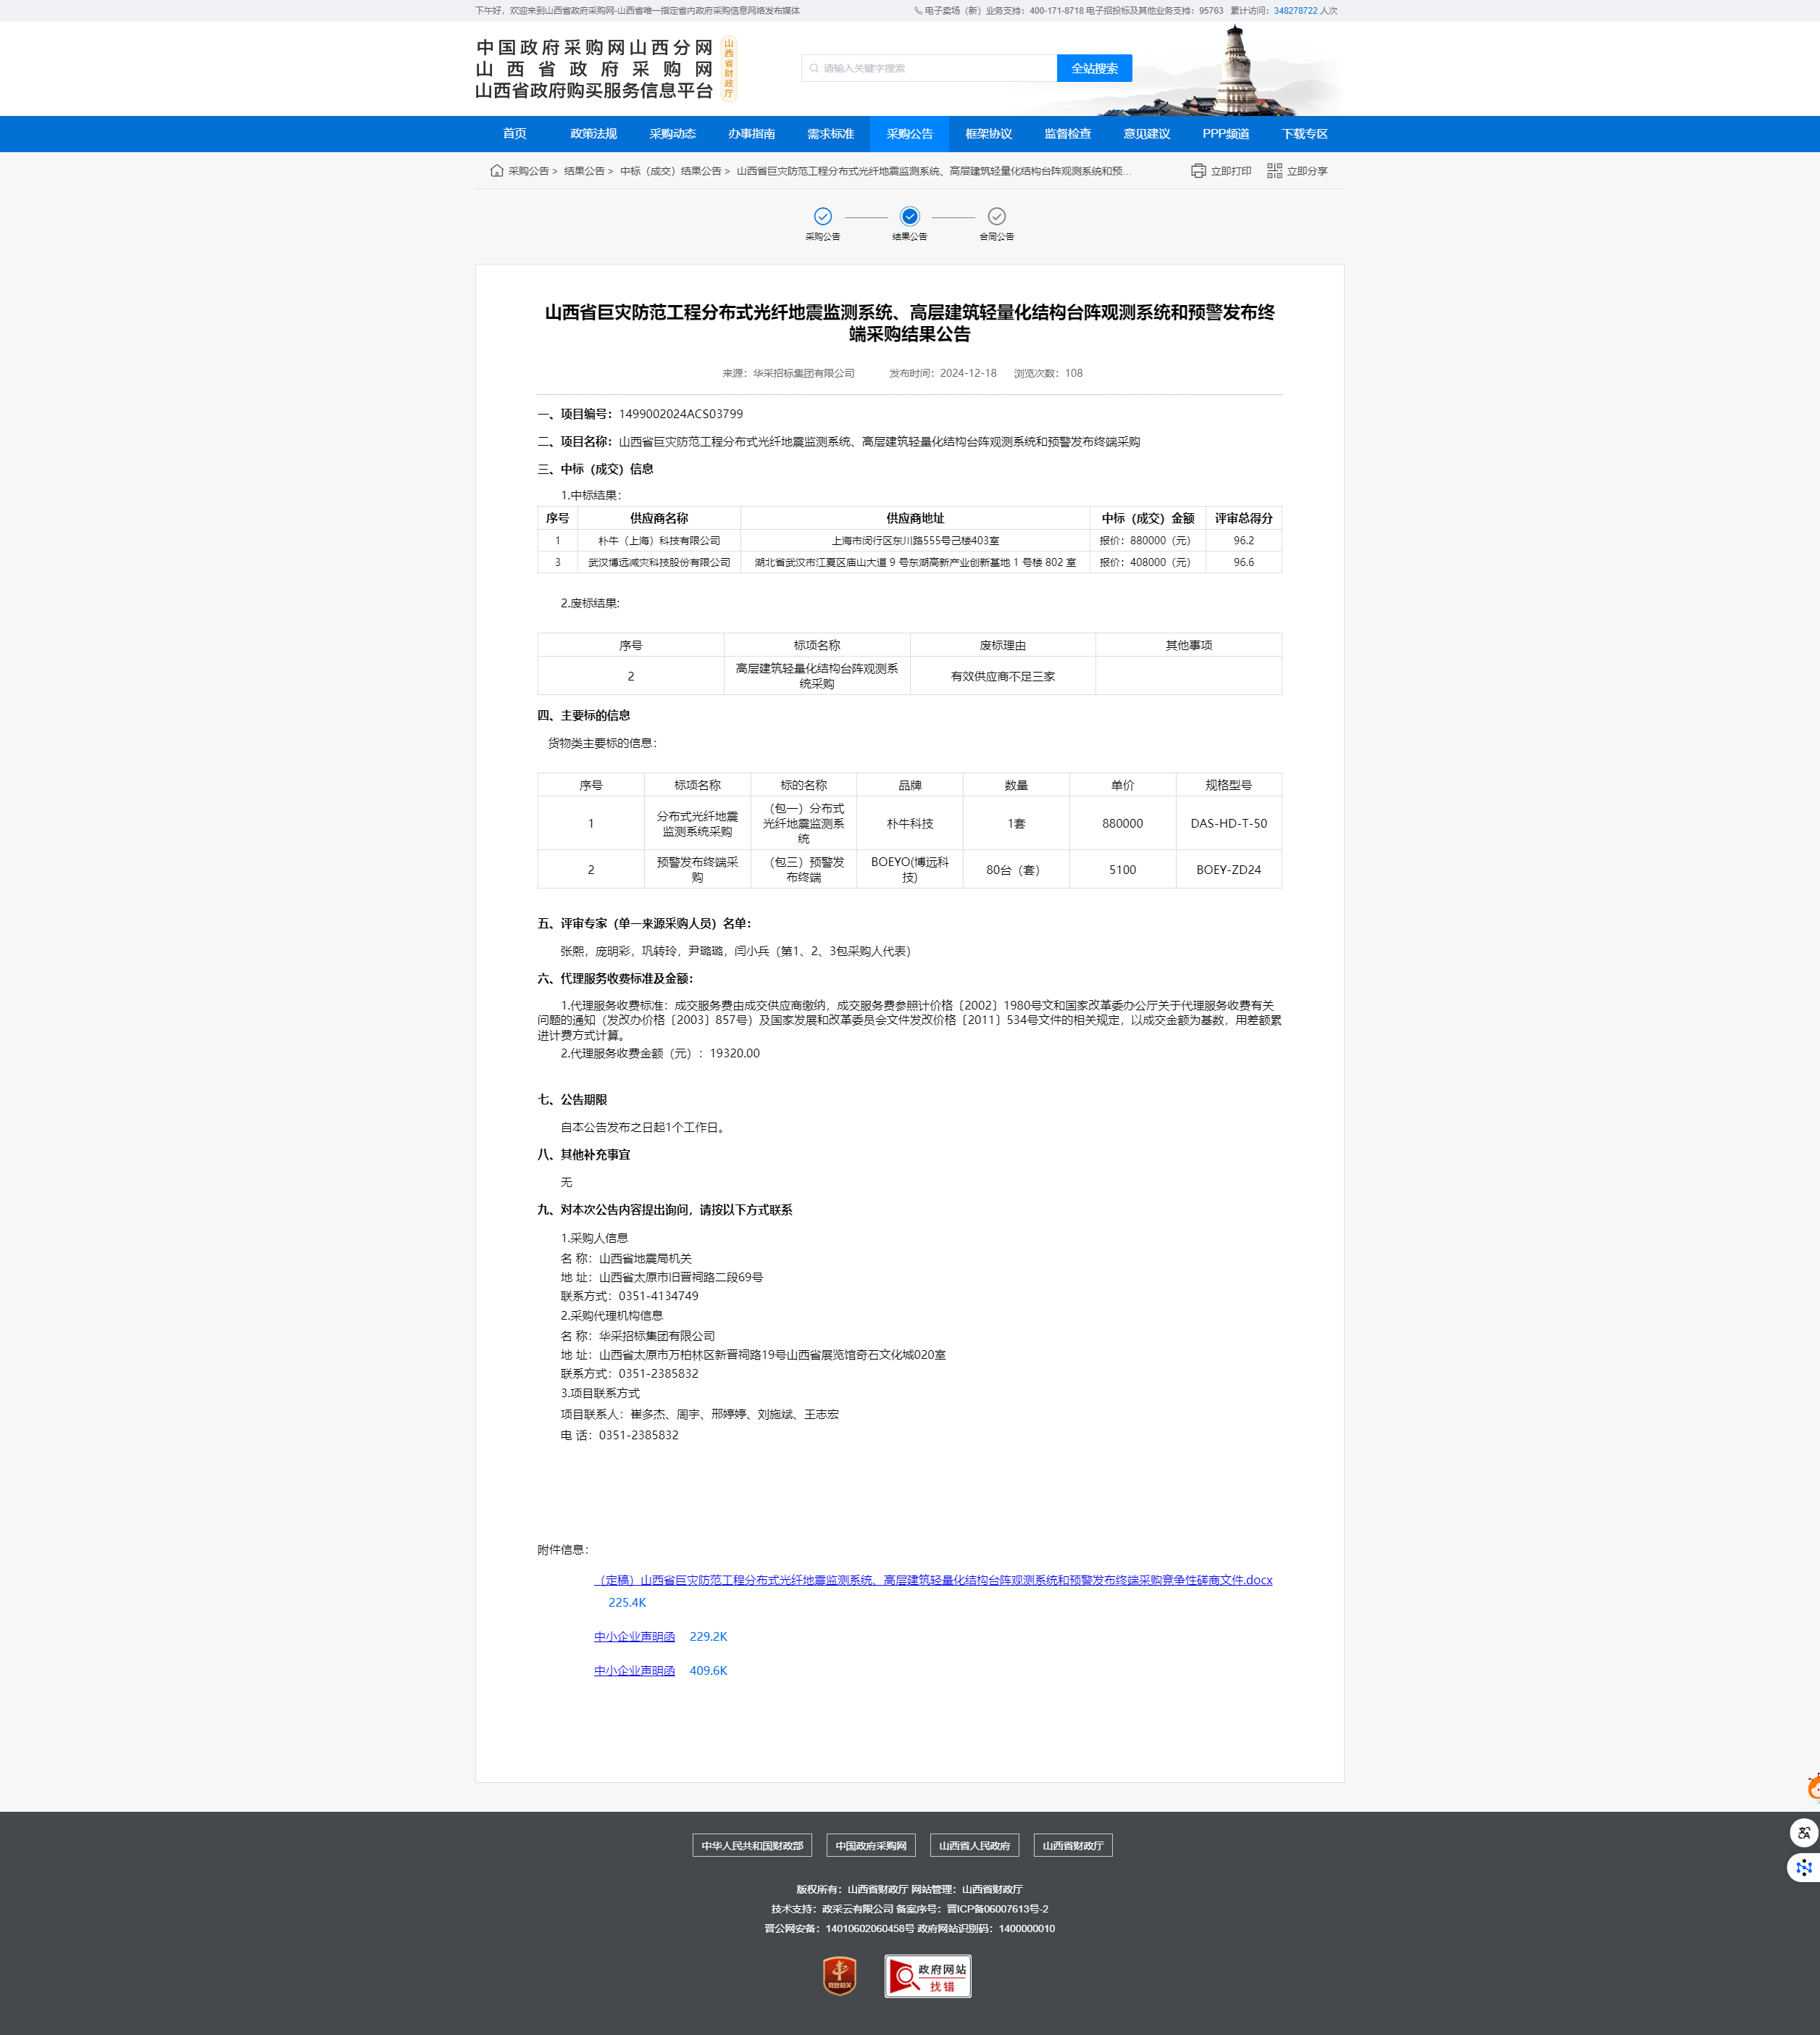The width and height of the screenshot is (1820, 2035).
Task: Click the magnifier icon in search box
Action: coord(814,69)
